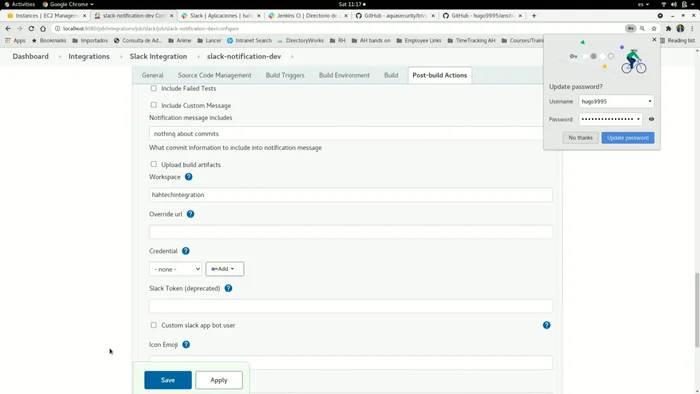Switch to Slack Aplicaciones browser tab
Viewport: 700px width, 394px height.
pos(221,16)
